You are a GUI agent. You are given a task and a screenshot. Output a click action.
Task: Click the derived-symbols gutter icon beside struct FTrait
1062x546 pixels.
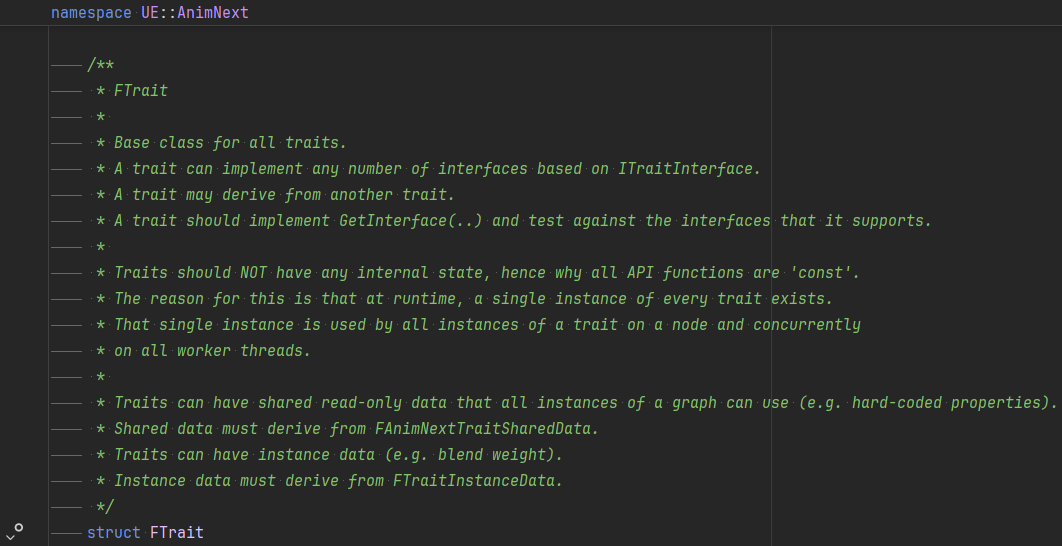pos(14,532)
